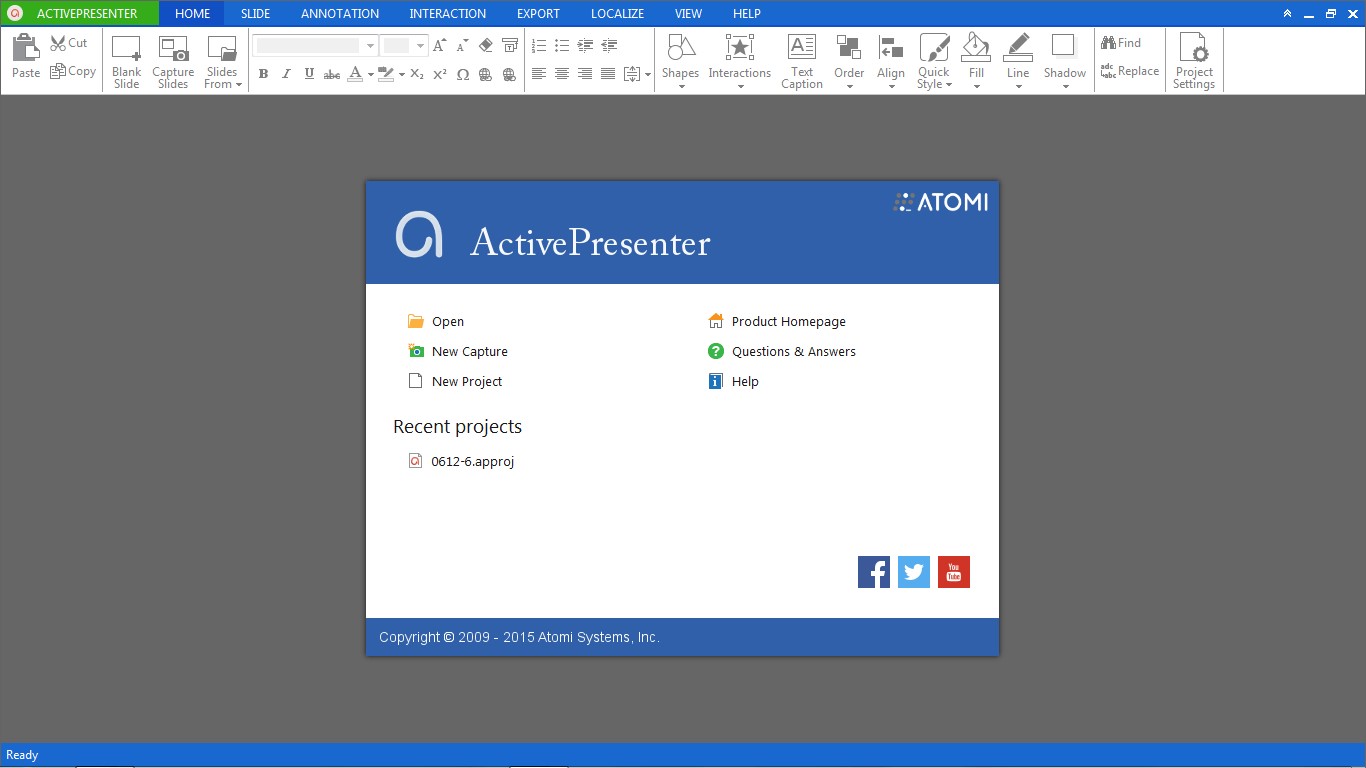Click Open on the start page

click(x=436, y=321)
